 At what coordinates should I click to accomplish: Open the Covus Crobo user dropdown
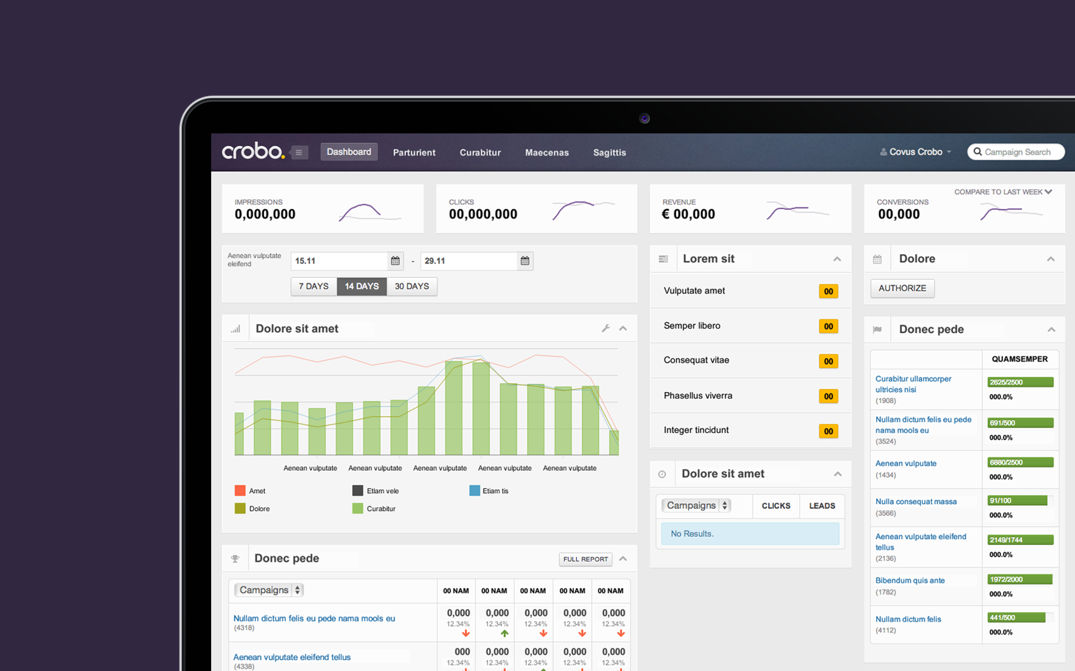point(916,151)
